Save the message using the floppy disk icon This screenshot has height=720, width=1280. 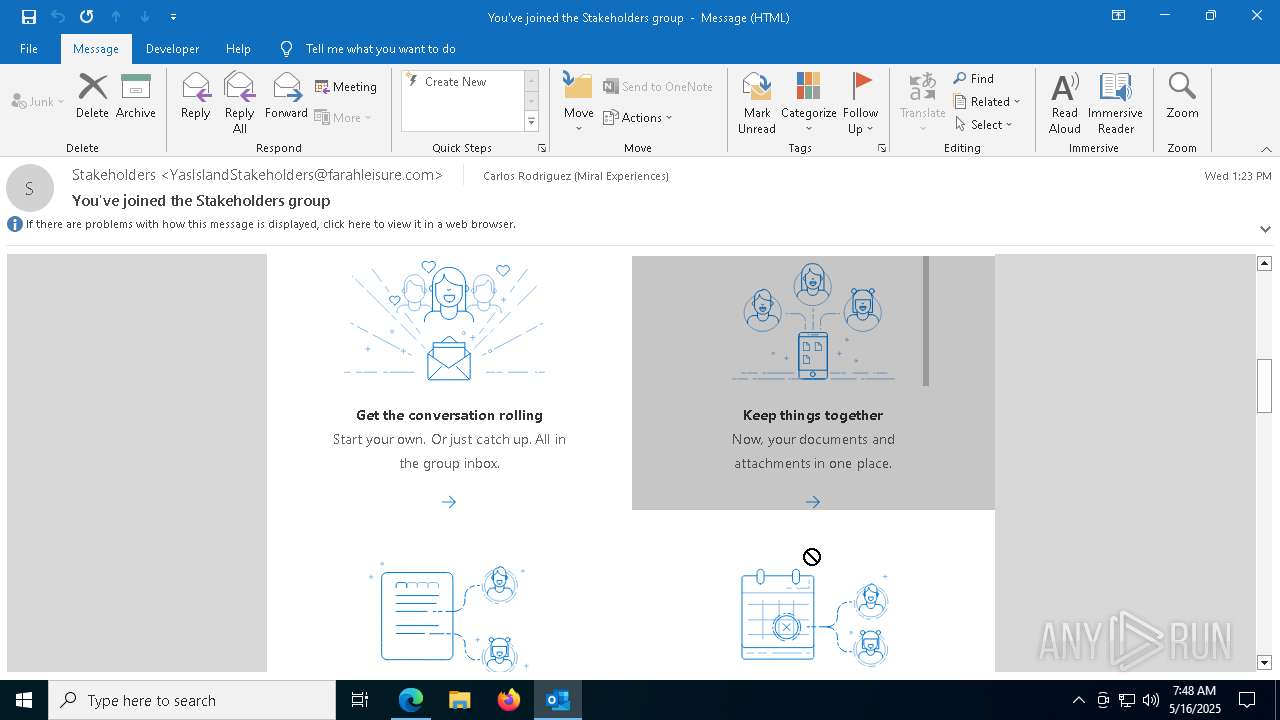coord(29,17)
